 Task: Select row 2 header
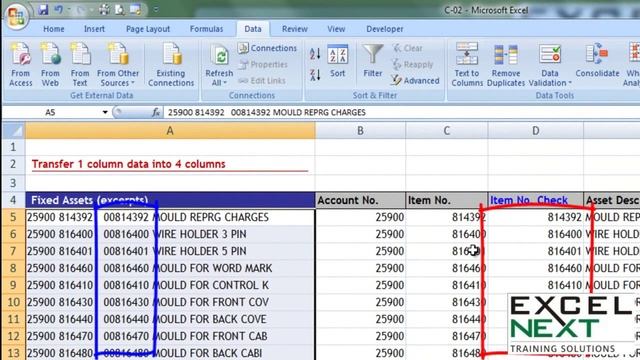pos(13,164)
